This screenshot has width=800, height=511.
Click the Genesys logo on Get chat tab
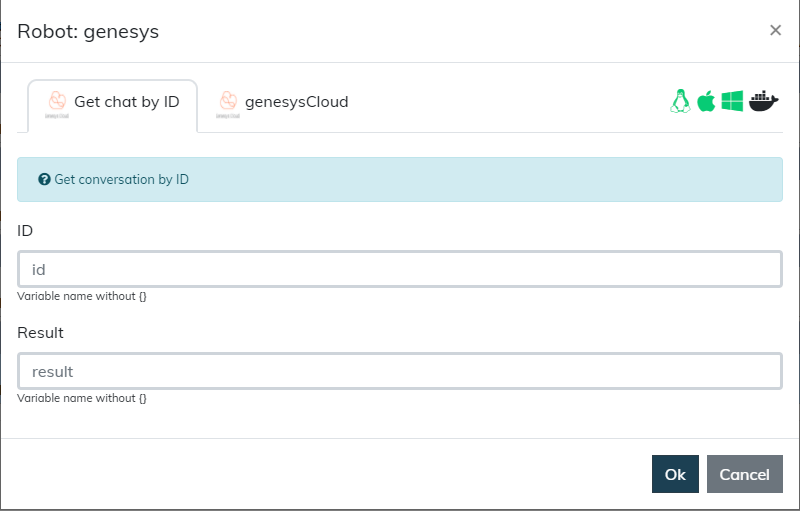coord(57,104)
